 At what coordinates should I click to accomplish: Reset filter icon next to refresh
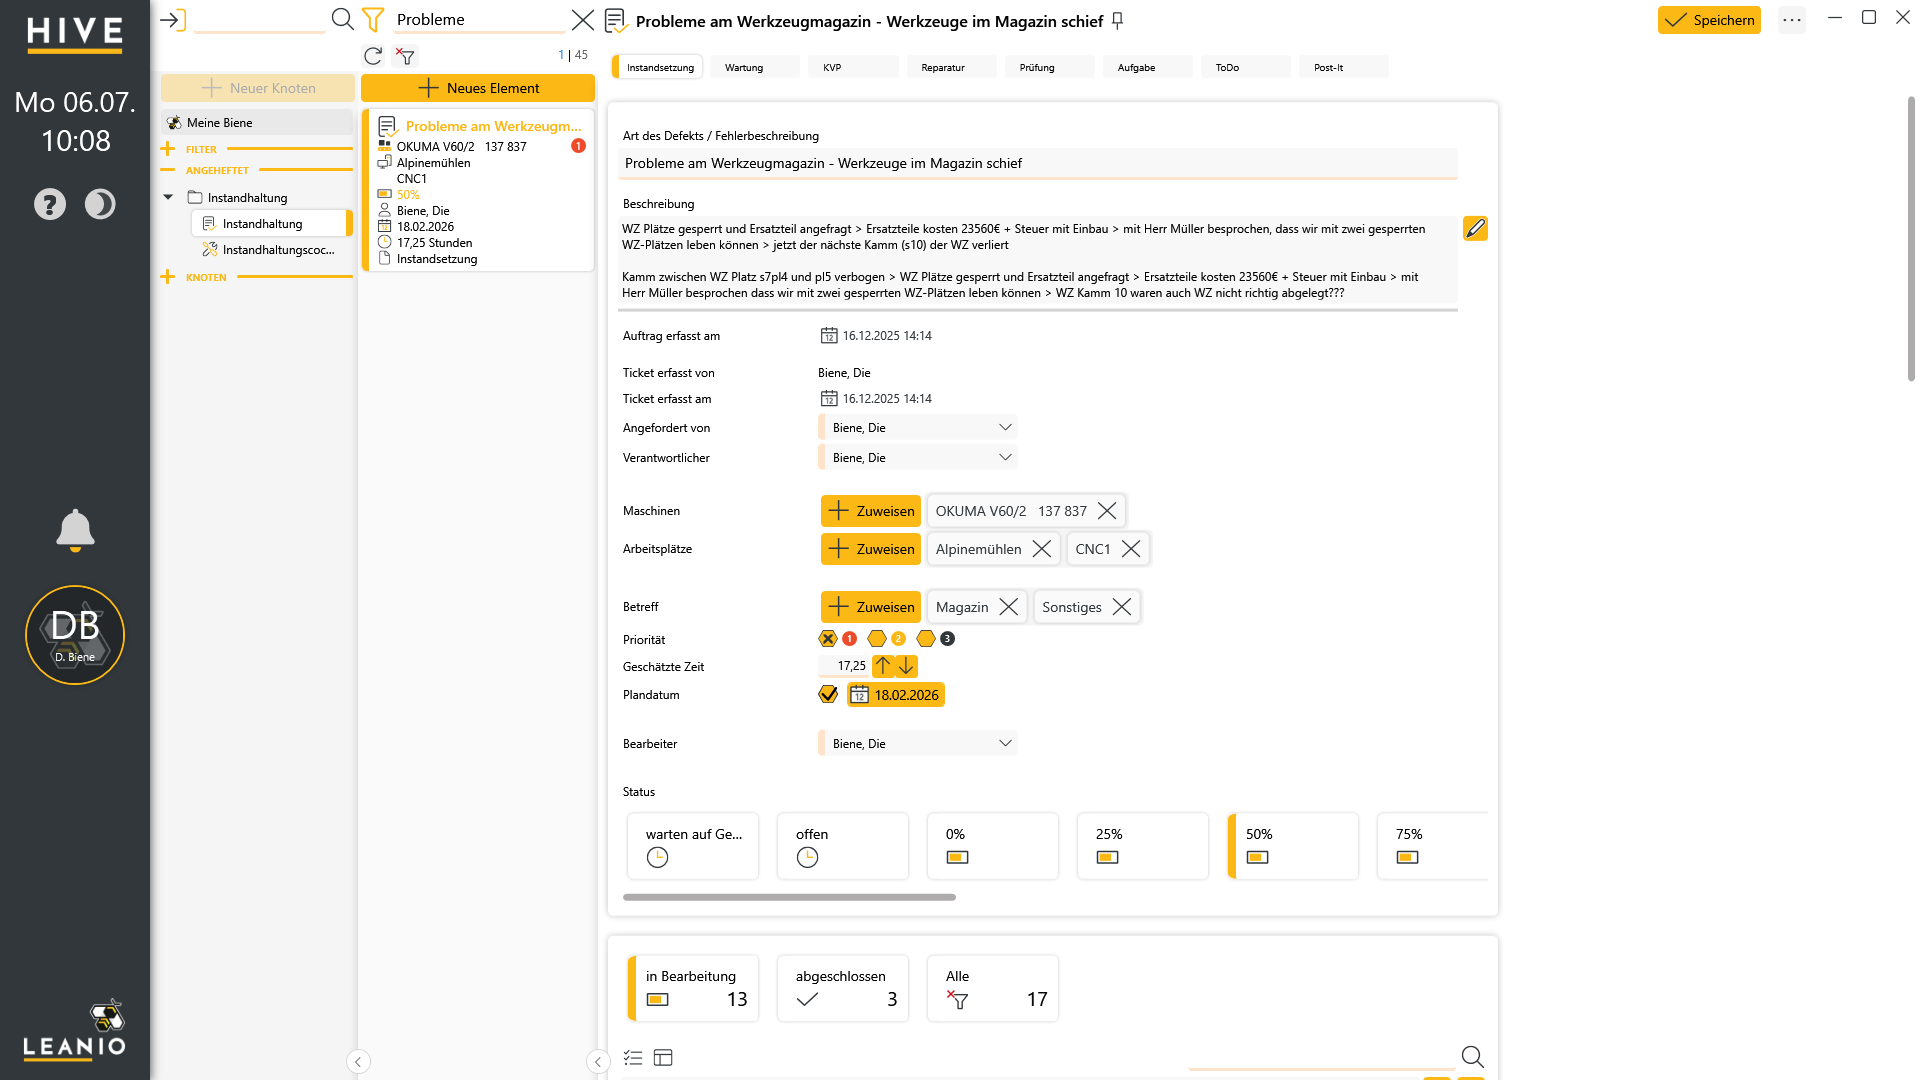(405, 56)
